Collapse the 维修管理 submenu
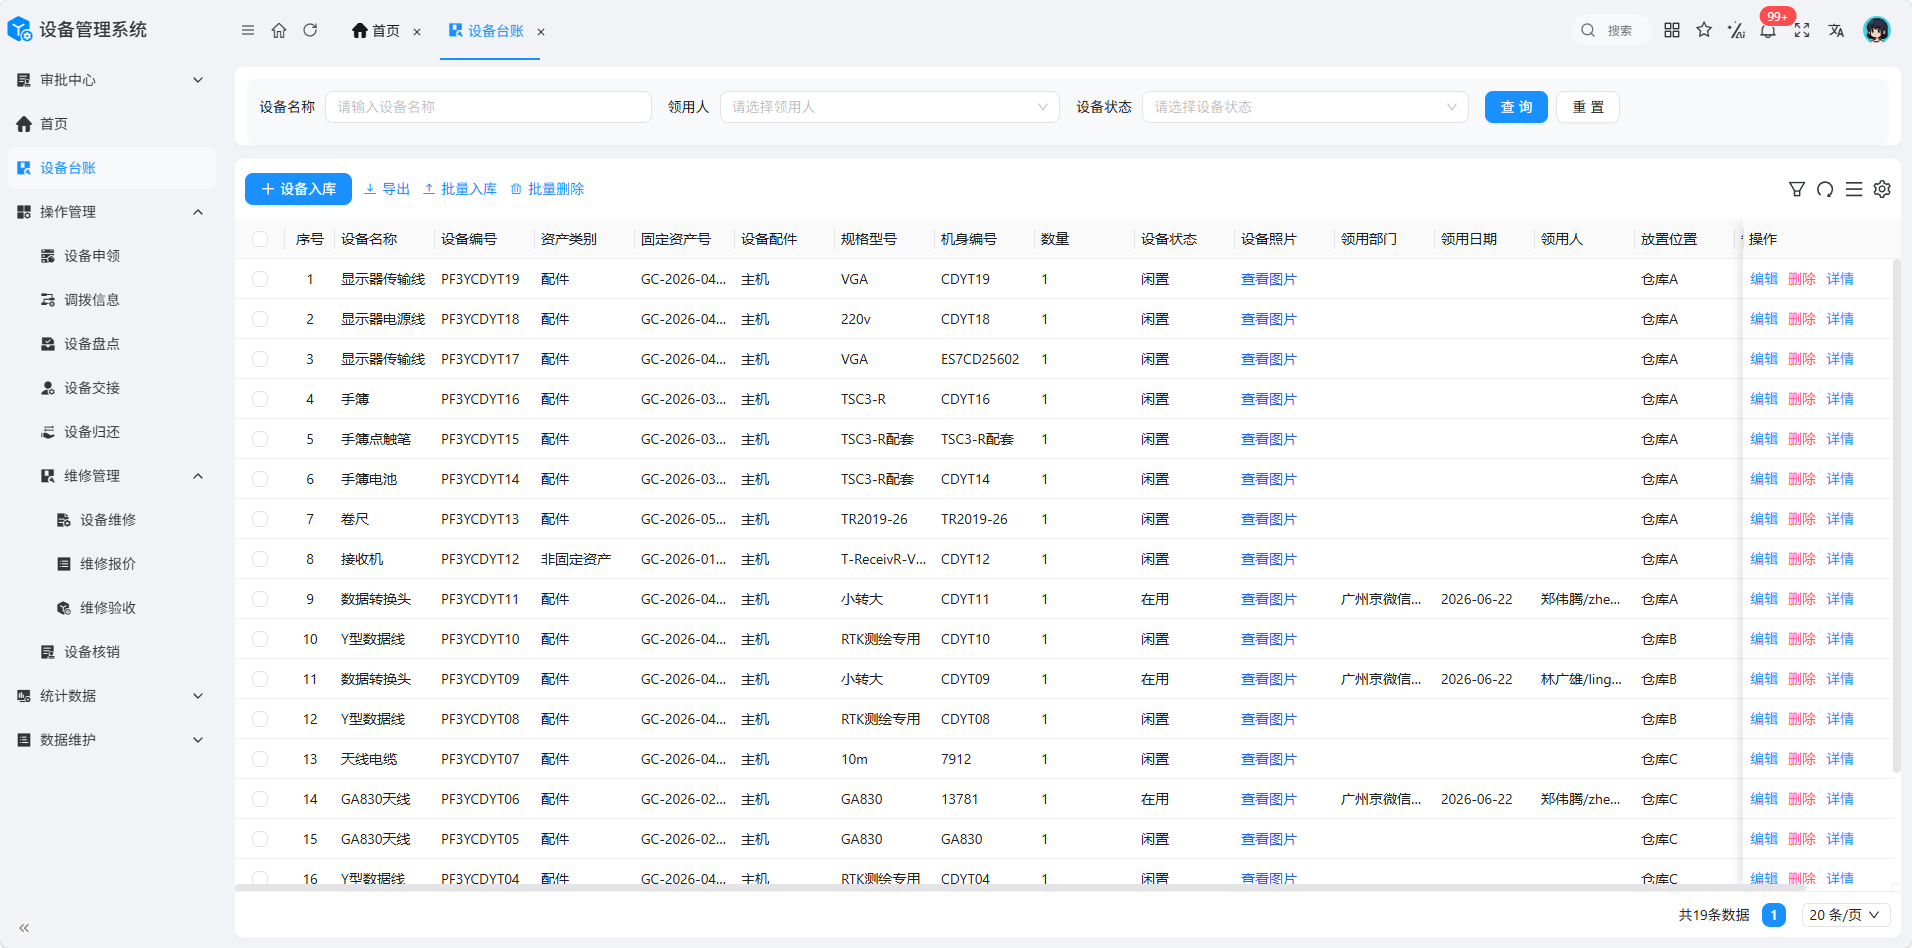 tap(112, 476)
